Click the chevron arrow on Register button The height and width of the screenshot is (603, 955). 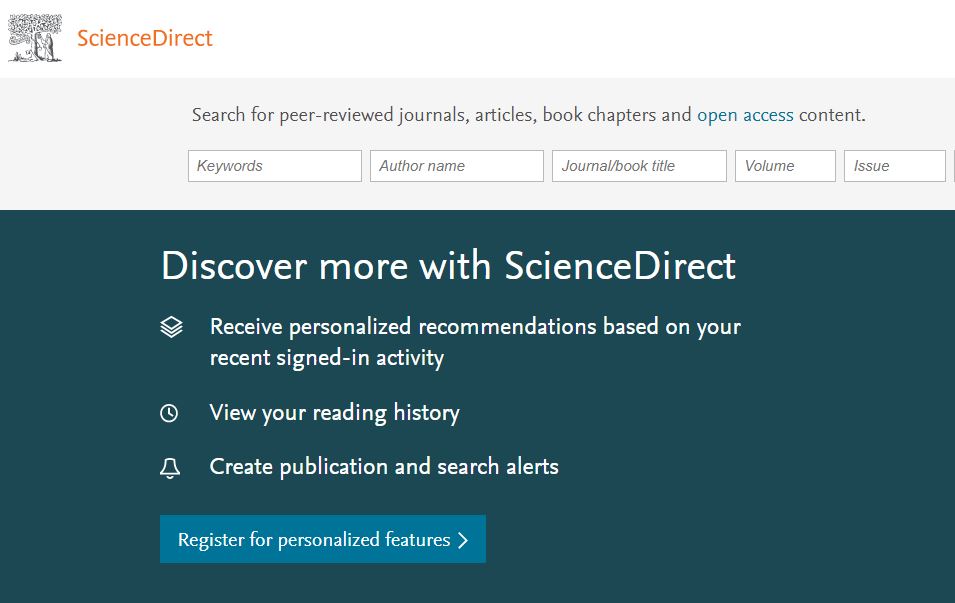[463, 540]
